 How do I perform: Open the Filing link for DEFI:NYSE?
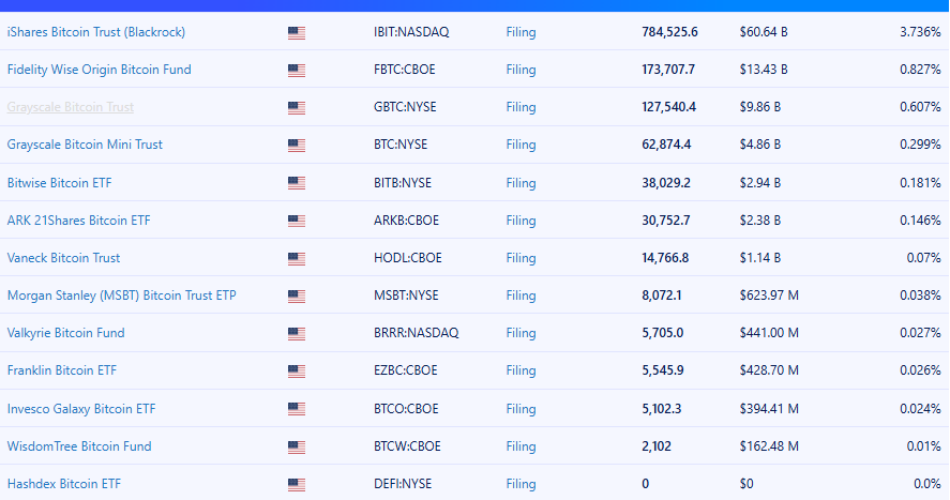point(521,484)
